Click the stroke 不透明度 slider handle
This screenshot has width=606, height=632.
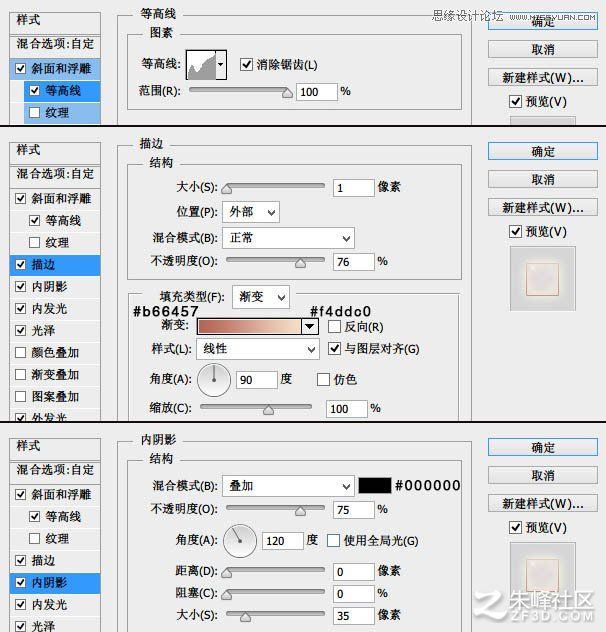(x=300, y=263)
